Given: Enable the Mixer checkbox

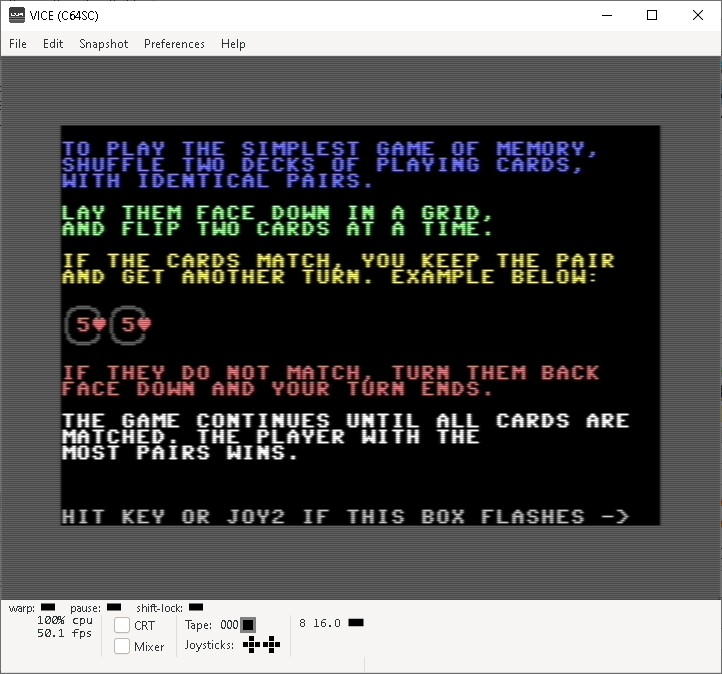Looking at the screenshot, I should (x=122, y=646).
